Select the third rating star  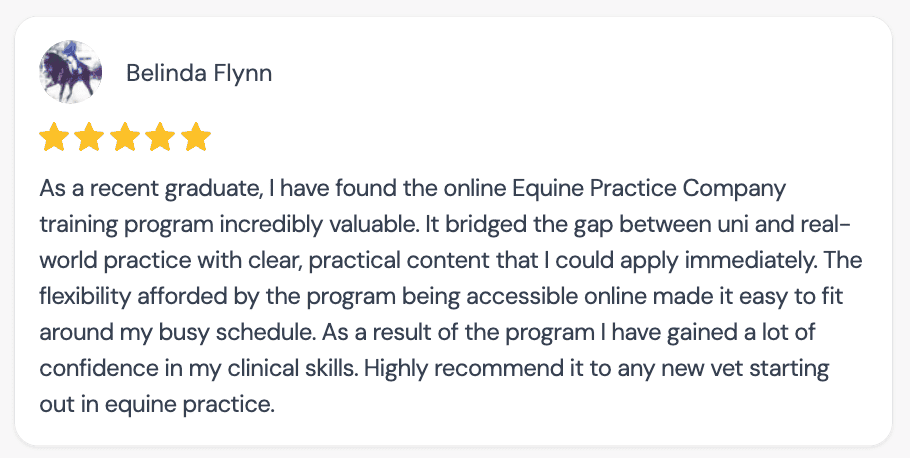tap(125, 137)
